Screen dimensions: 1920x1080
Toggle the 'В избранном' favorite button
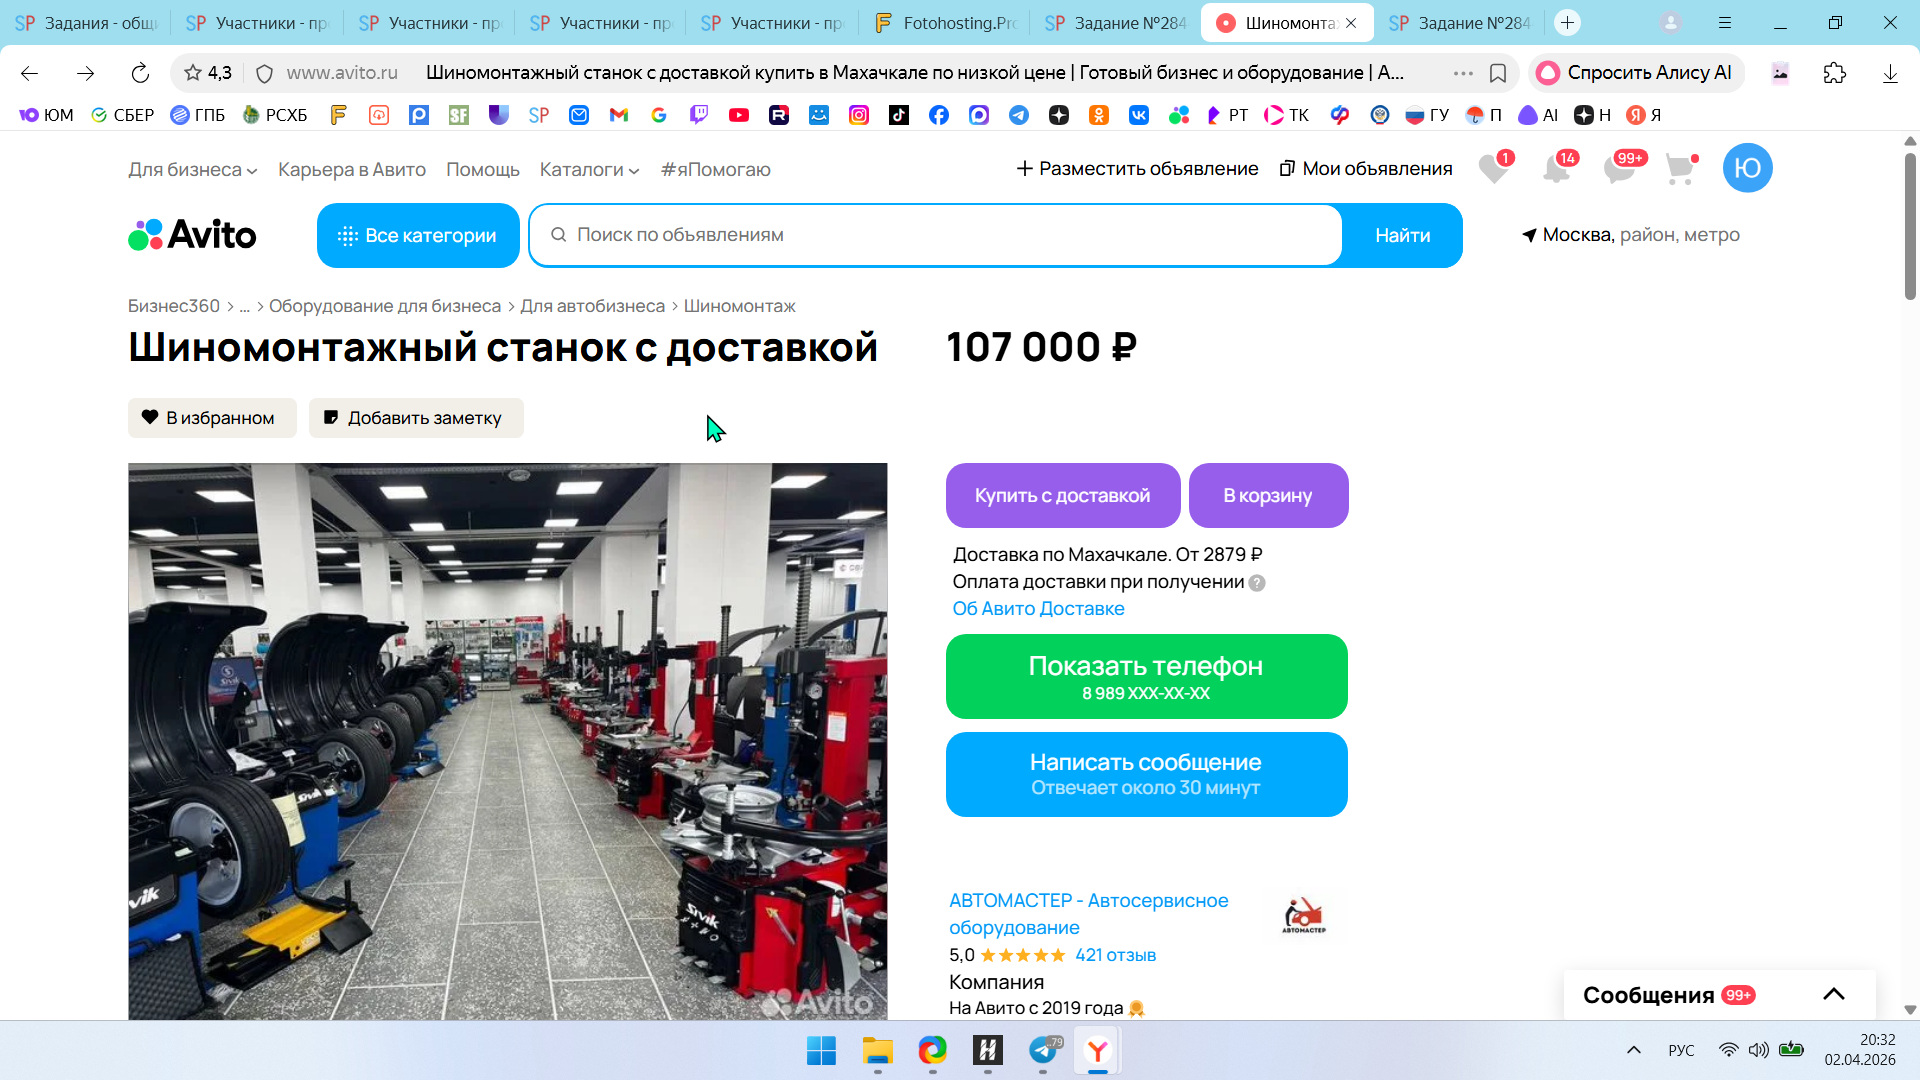212,418
